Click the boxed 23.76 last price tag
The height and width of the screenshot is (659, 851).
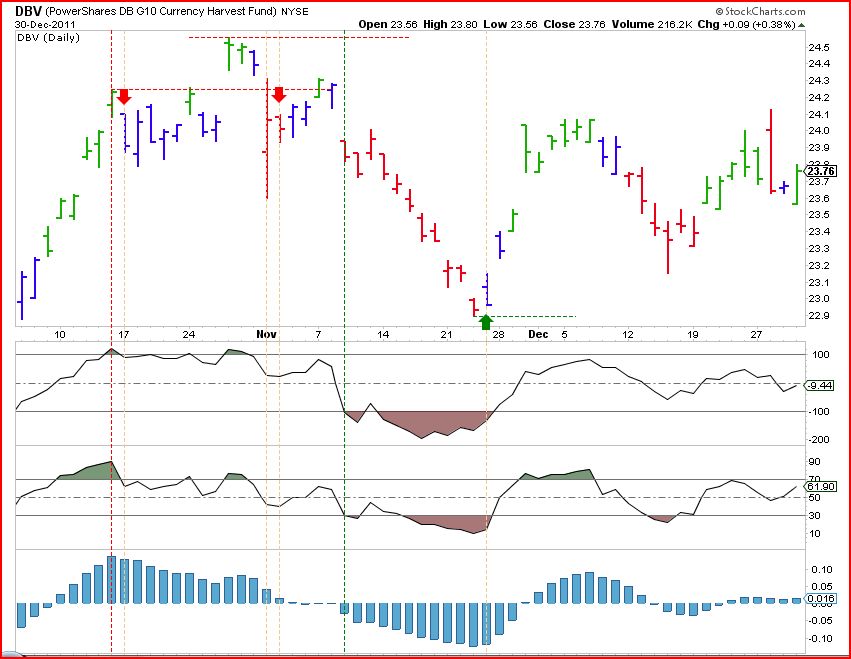pyautogui.click(x=820, y=172)
